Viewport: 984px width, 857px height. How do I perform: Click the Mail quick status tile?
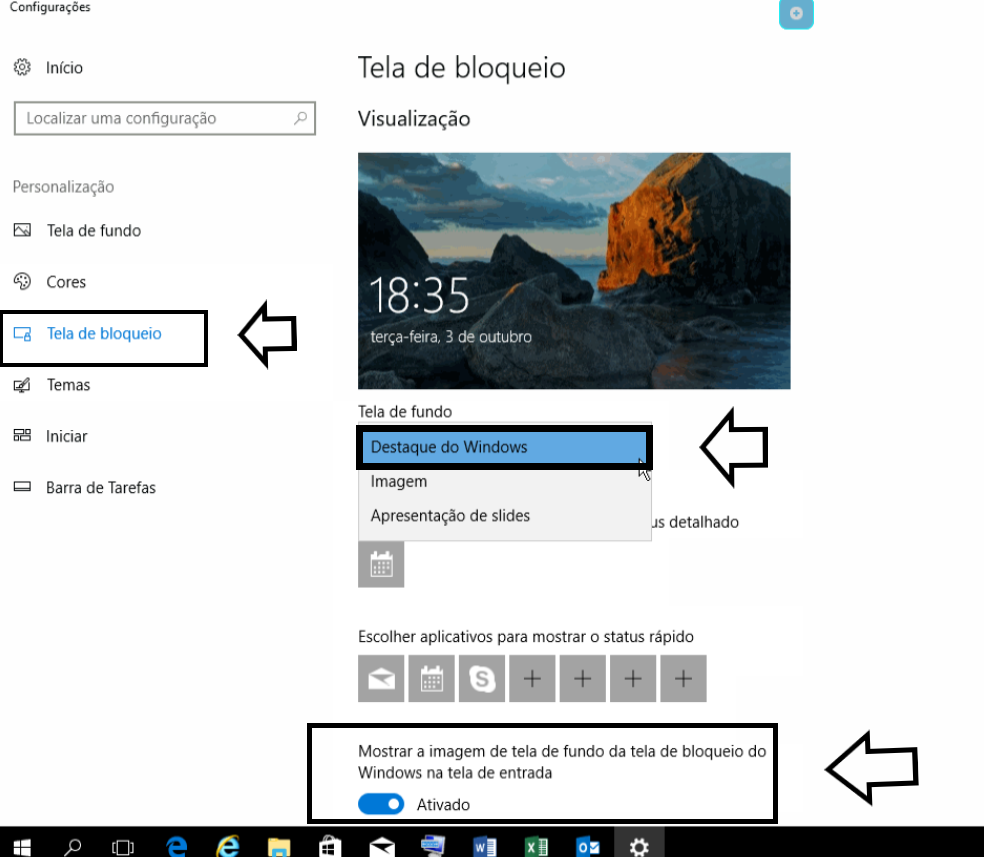(x=381, y=679)
